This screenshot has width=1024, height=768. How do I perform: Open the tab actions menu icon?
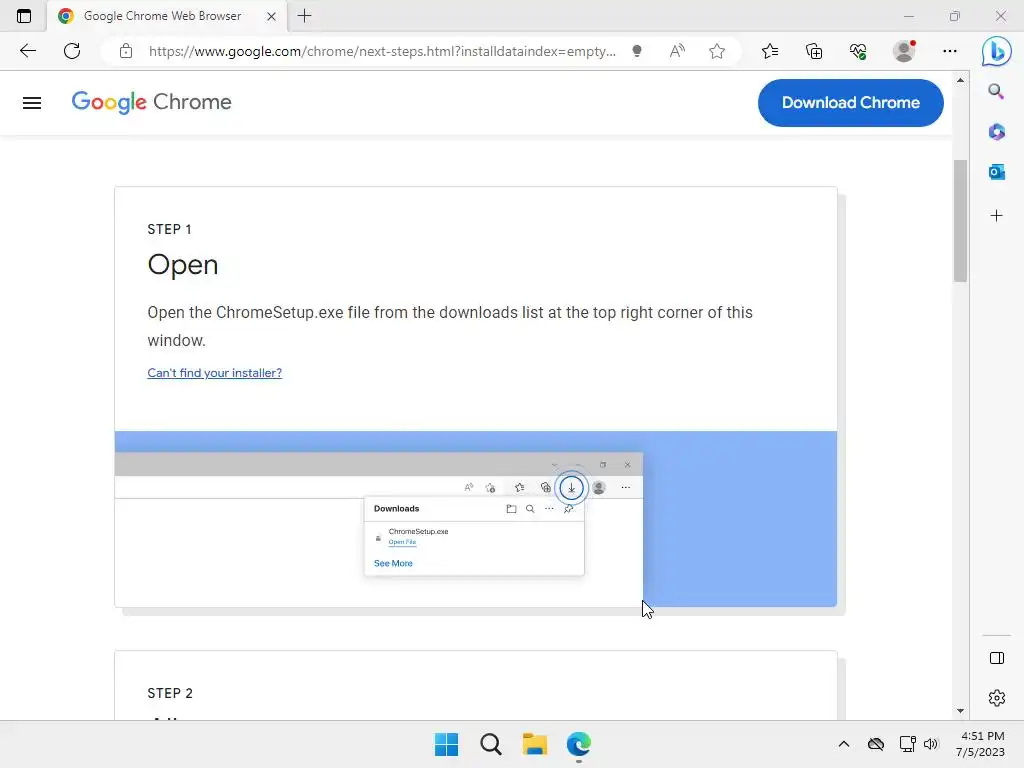click(24, 16)
